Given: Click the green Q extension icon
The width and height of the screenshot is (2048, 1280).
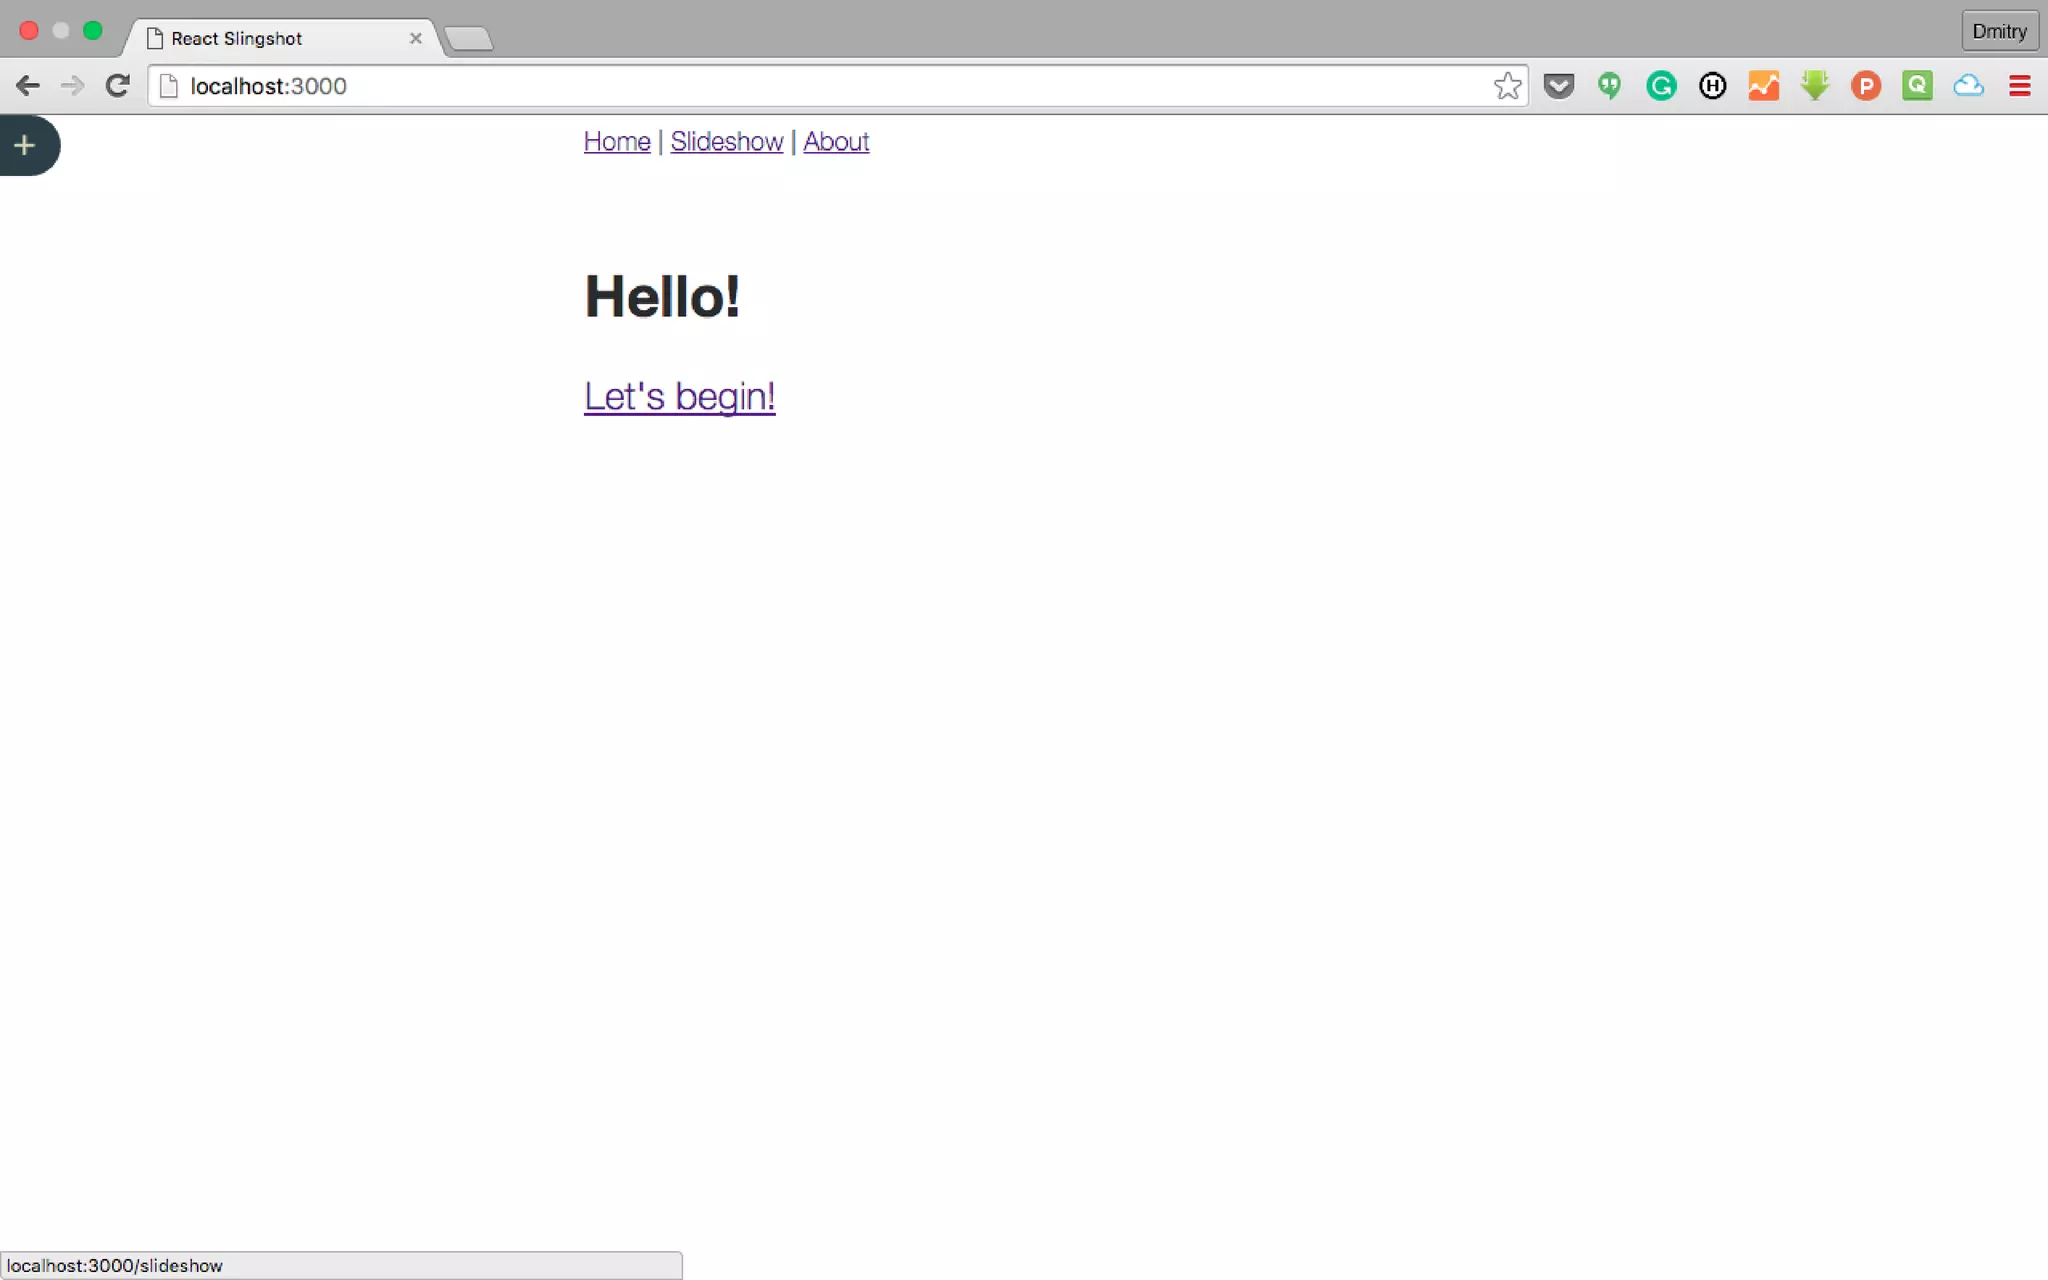Looking at the screenshot, I should click(x=1917, y=86).
